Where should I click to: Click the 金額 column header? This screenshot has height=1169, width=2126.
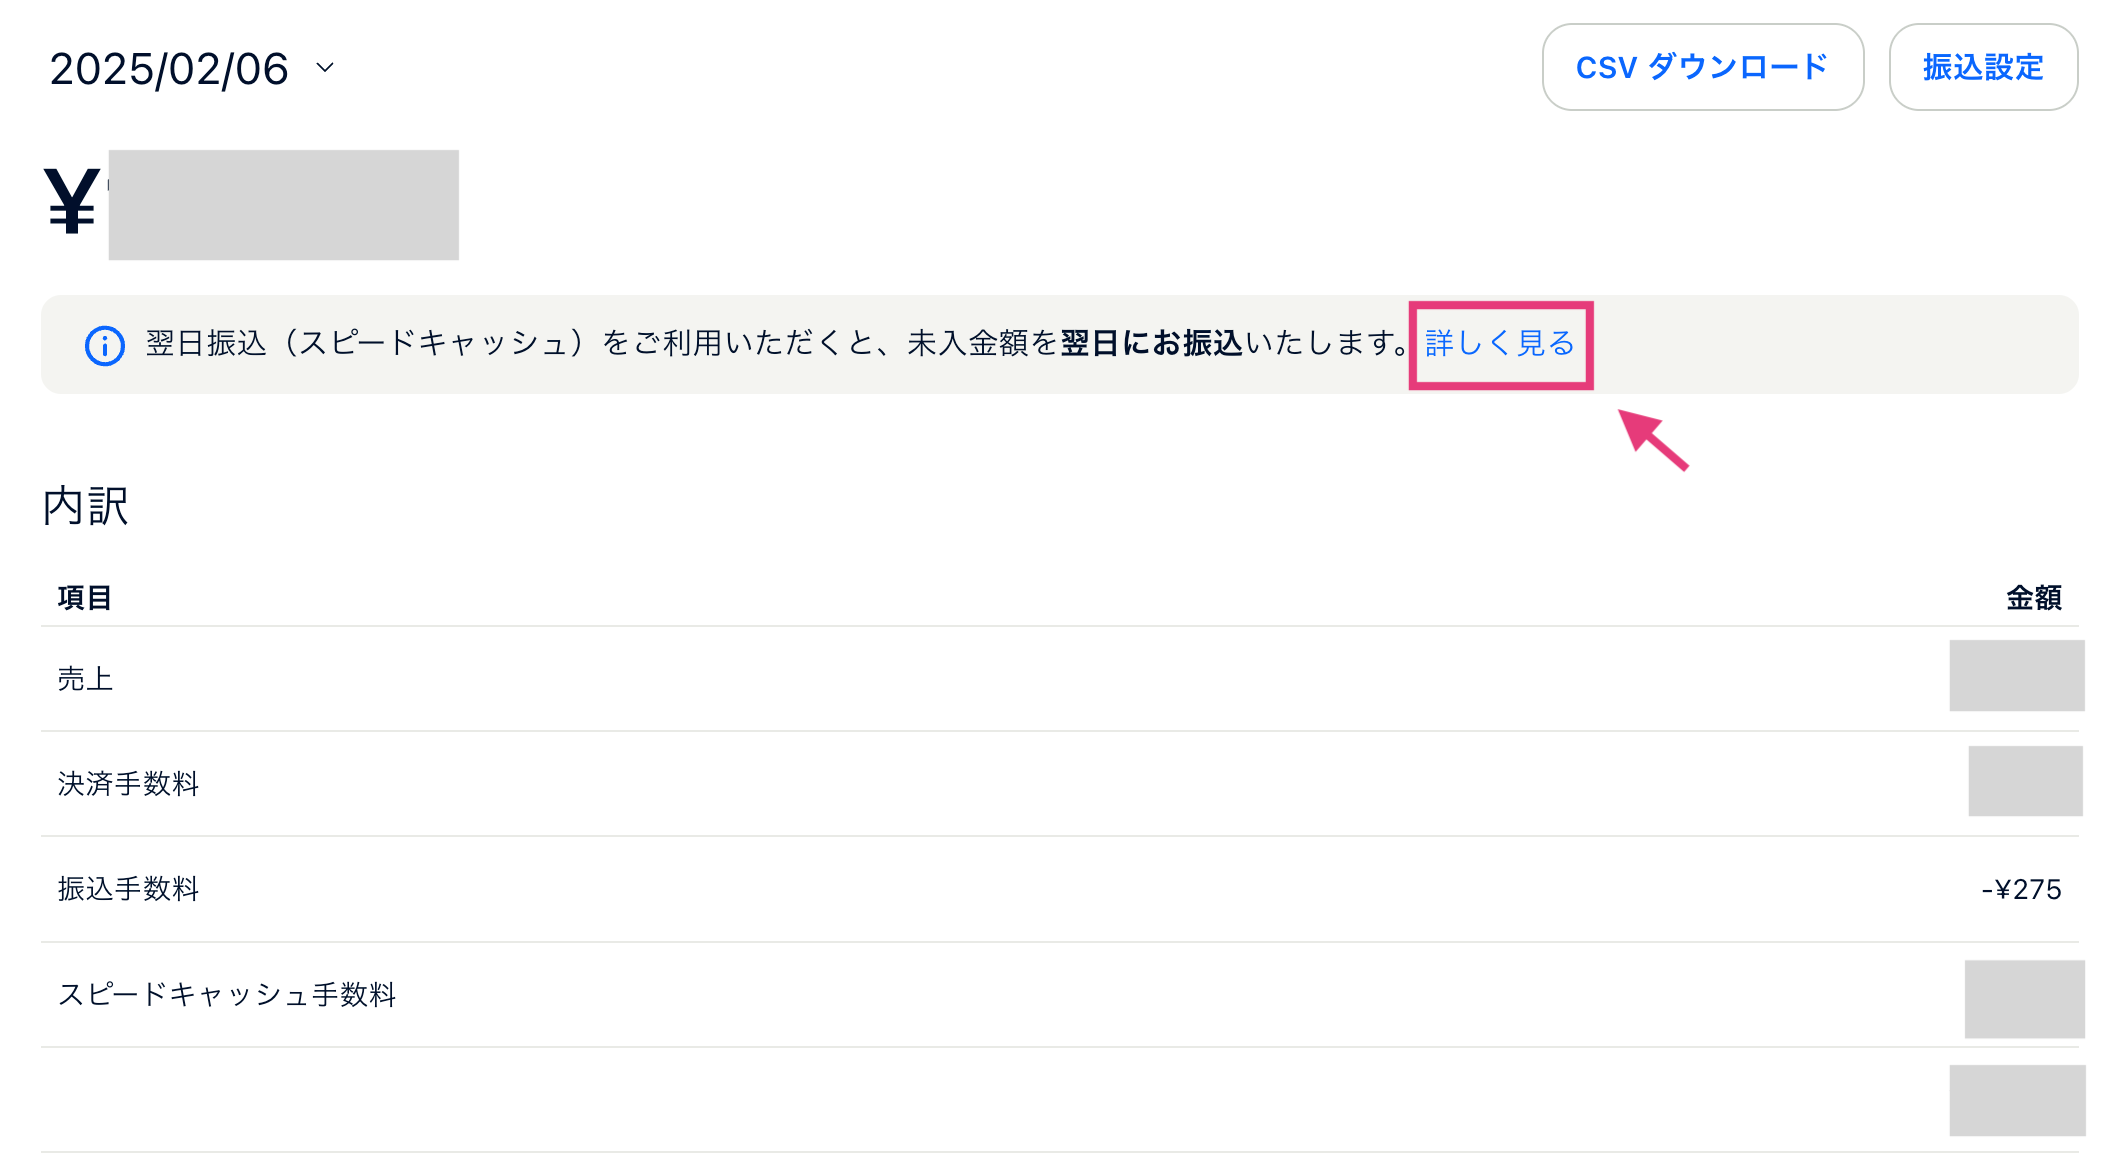coord(2033,598)
